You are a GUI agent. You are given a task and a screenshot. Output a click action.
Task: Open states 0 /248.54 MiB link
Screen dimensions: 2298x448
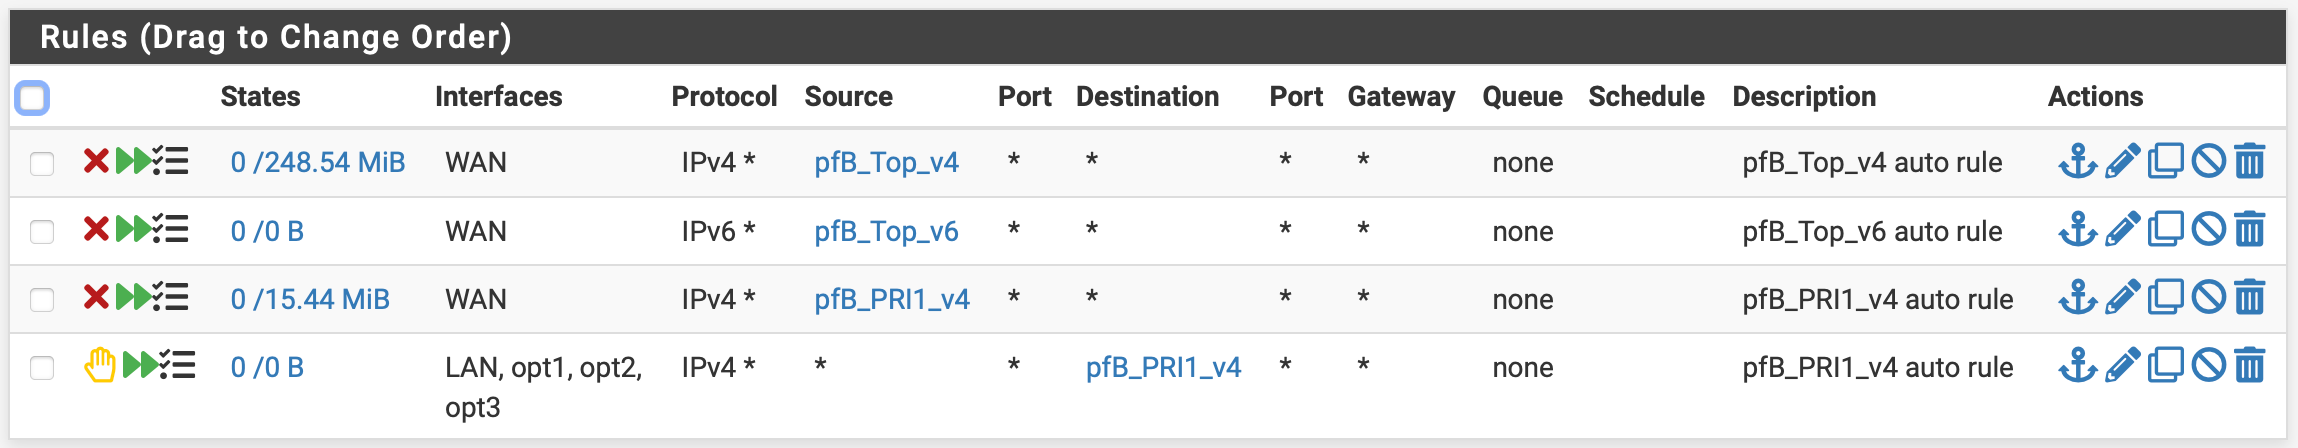[x=317, y=162]
